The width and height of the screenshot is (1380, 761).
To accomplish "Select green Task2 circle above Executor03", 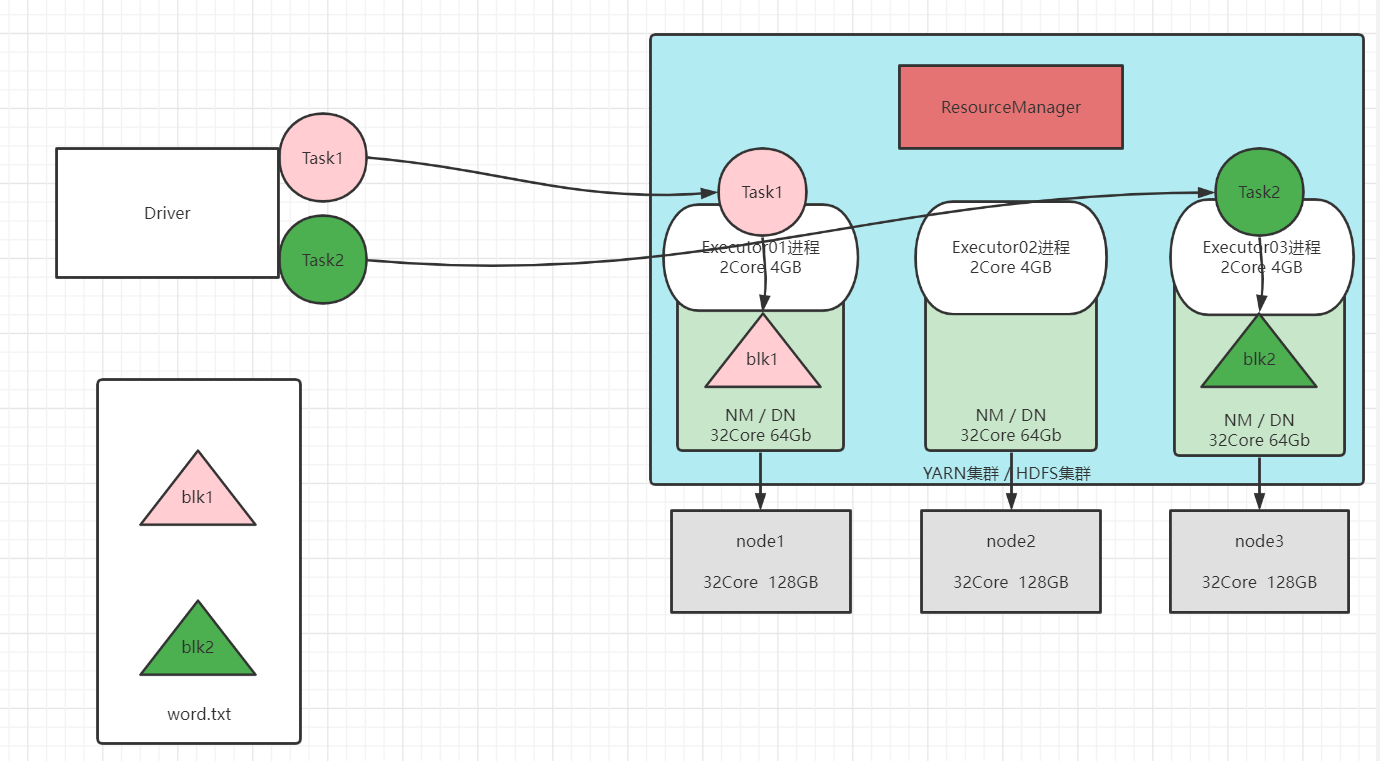I will click(x=1259, y=192).
